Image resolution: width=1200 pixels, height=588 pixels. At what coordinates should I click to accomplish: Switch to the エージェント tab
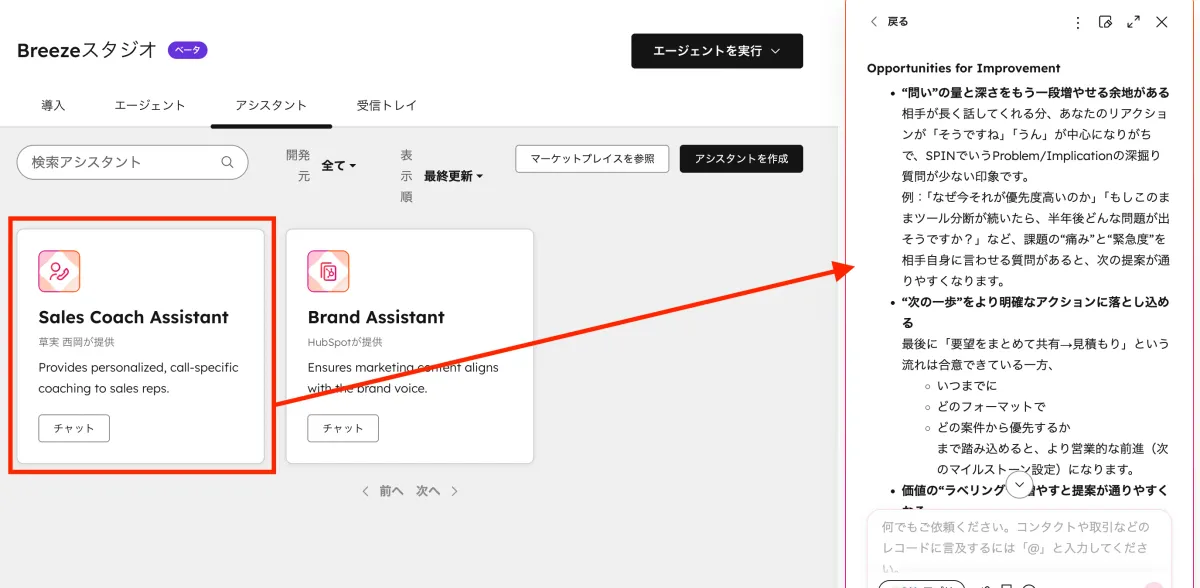tap(150, 104)
